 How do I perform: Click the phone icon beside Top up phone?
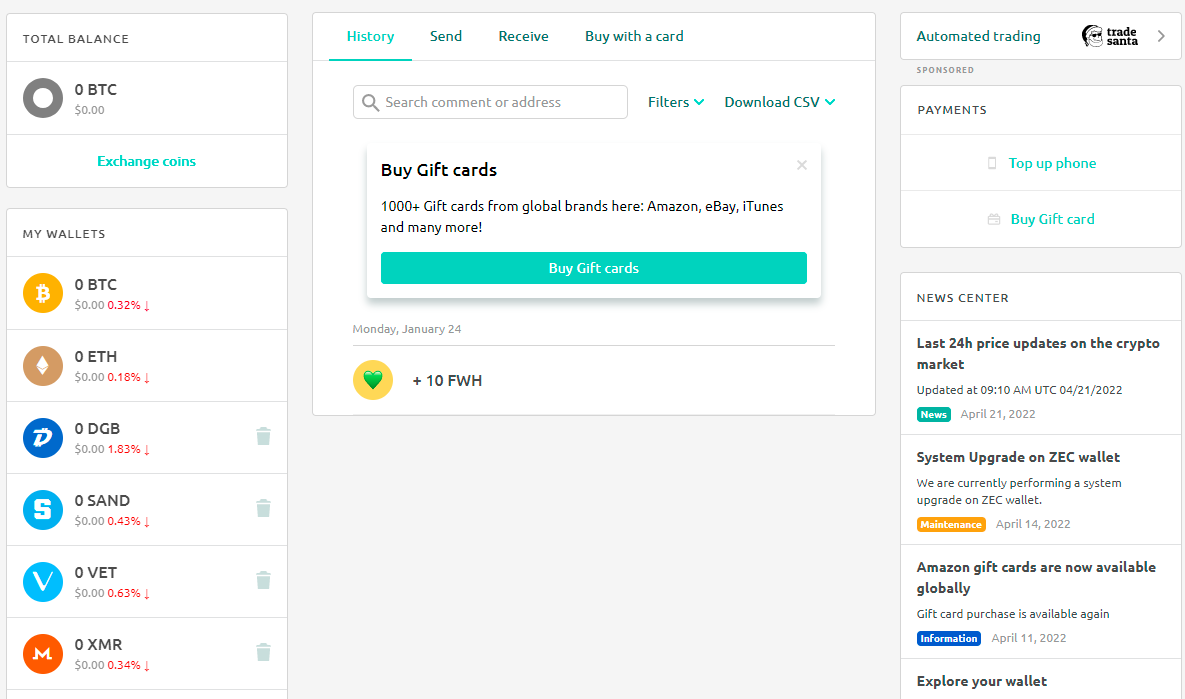(992, 163)
